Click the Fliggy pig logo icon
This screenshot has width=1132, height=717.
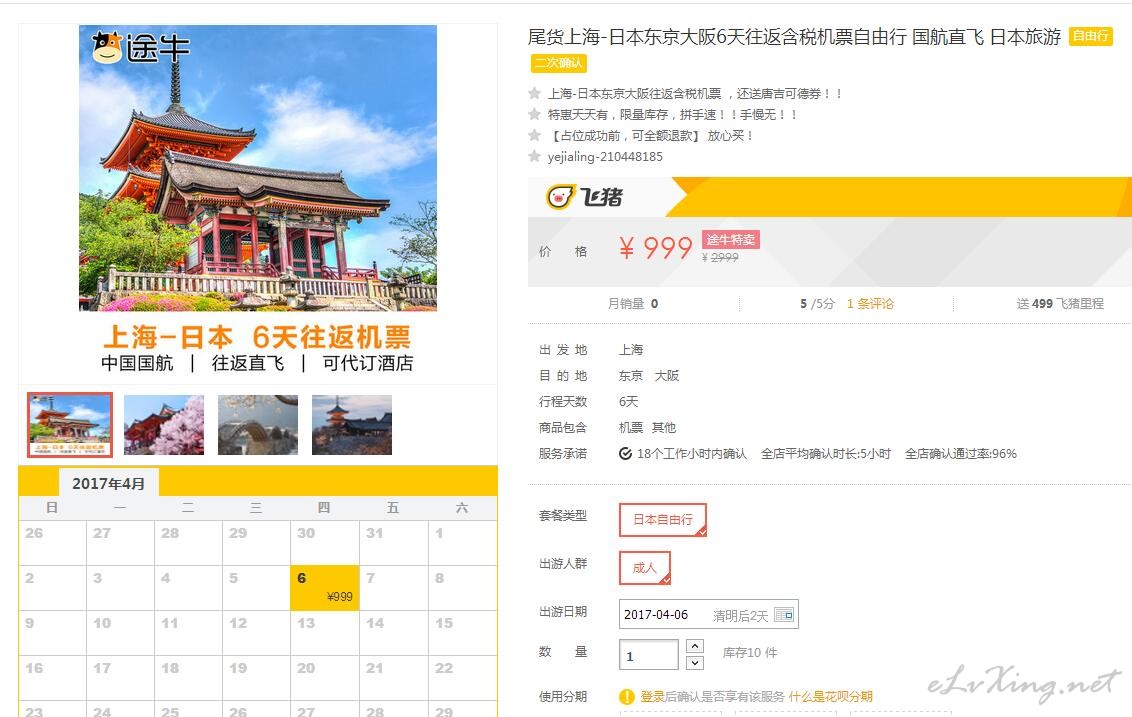[x=560, y=196]
